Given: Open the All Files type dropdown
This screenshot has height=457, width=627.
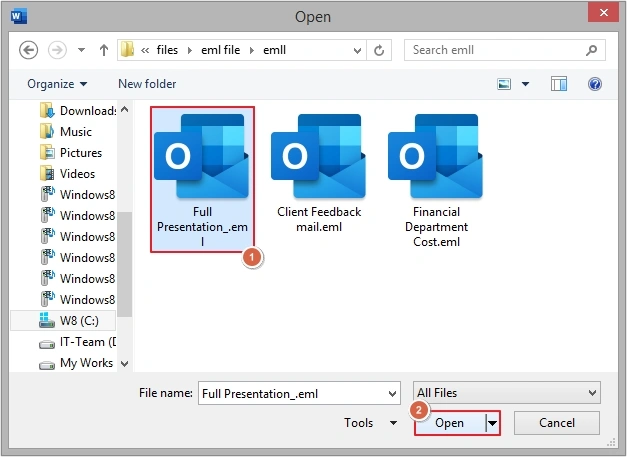Looking at the screenshot, I should (507, 393).
